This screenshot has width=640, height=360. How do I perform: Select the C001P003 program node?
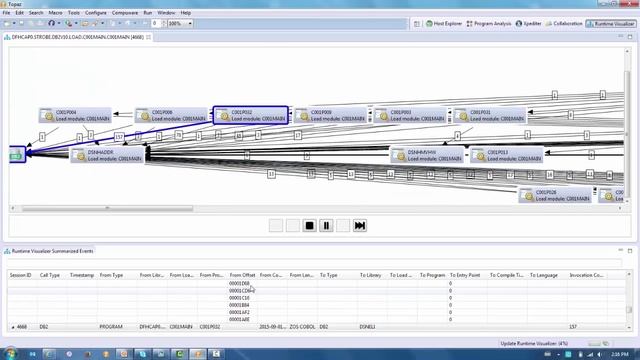pyautogui.click(x=410, y=115)
